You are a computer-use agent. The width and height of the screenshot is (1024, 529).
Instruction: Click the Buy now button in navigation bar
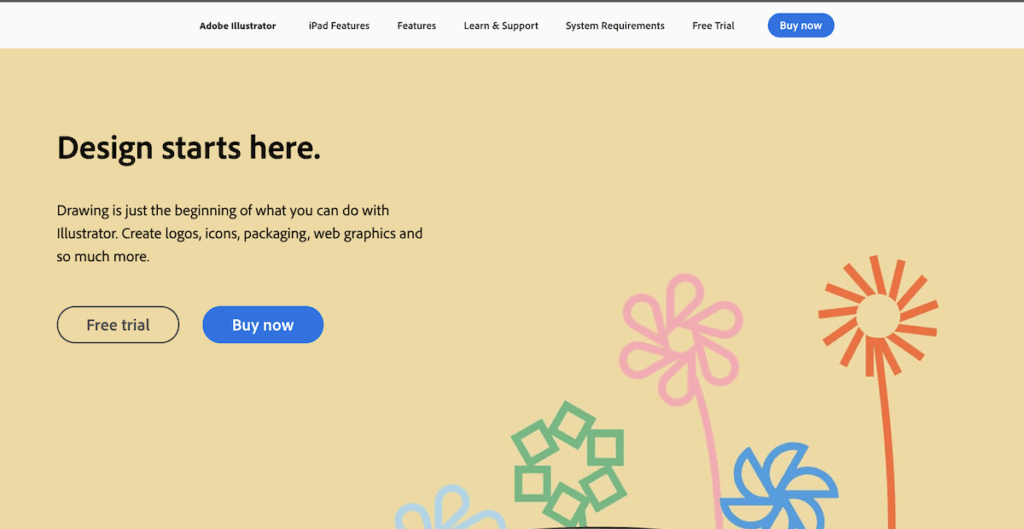pyautogui.click(x=801, y=25)
